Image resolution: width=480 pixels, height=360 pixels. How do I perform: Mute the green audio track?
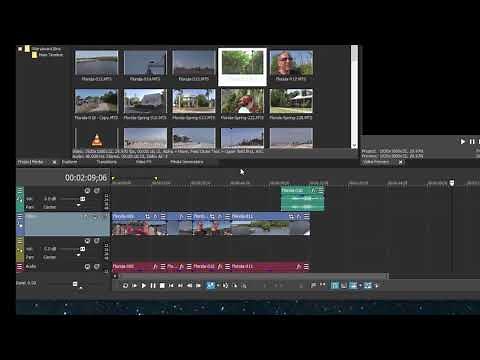coord(87,191)
